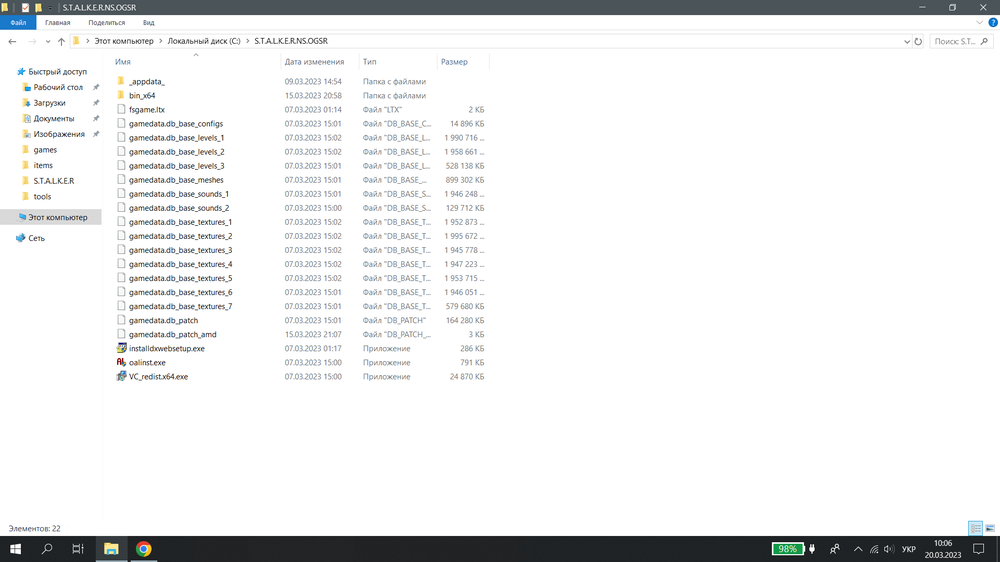Open the Вид ribbon tab
1000x562 pixels.
(x=149, y=22)
